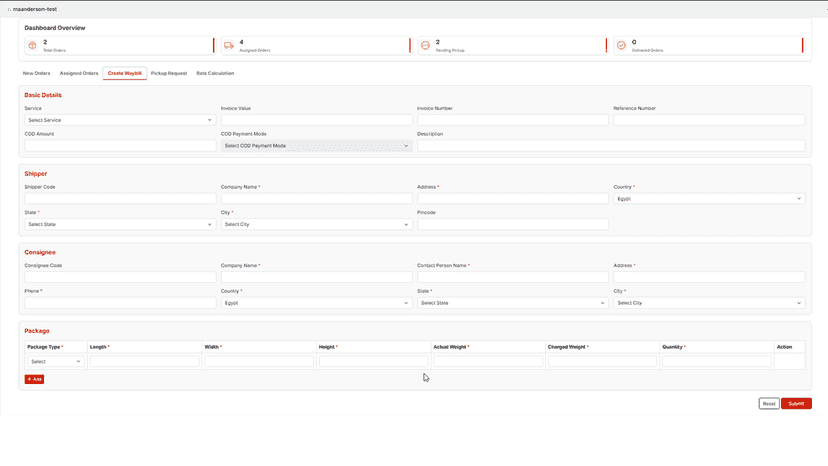Click the Shipper Code field
The image size is (828, 466).
pyautogui.click(x=120, y=199)
